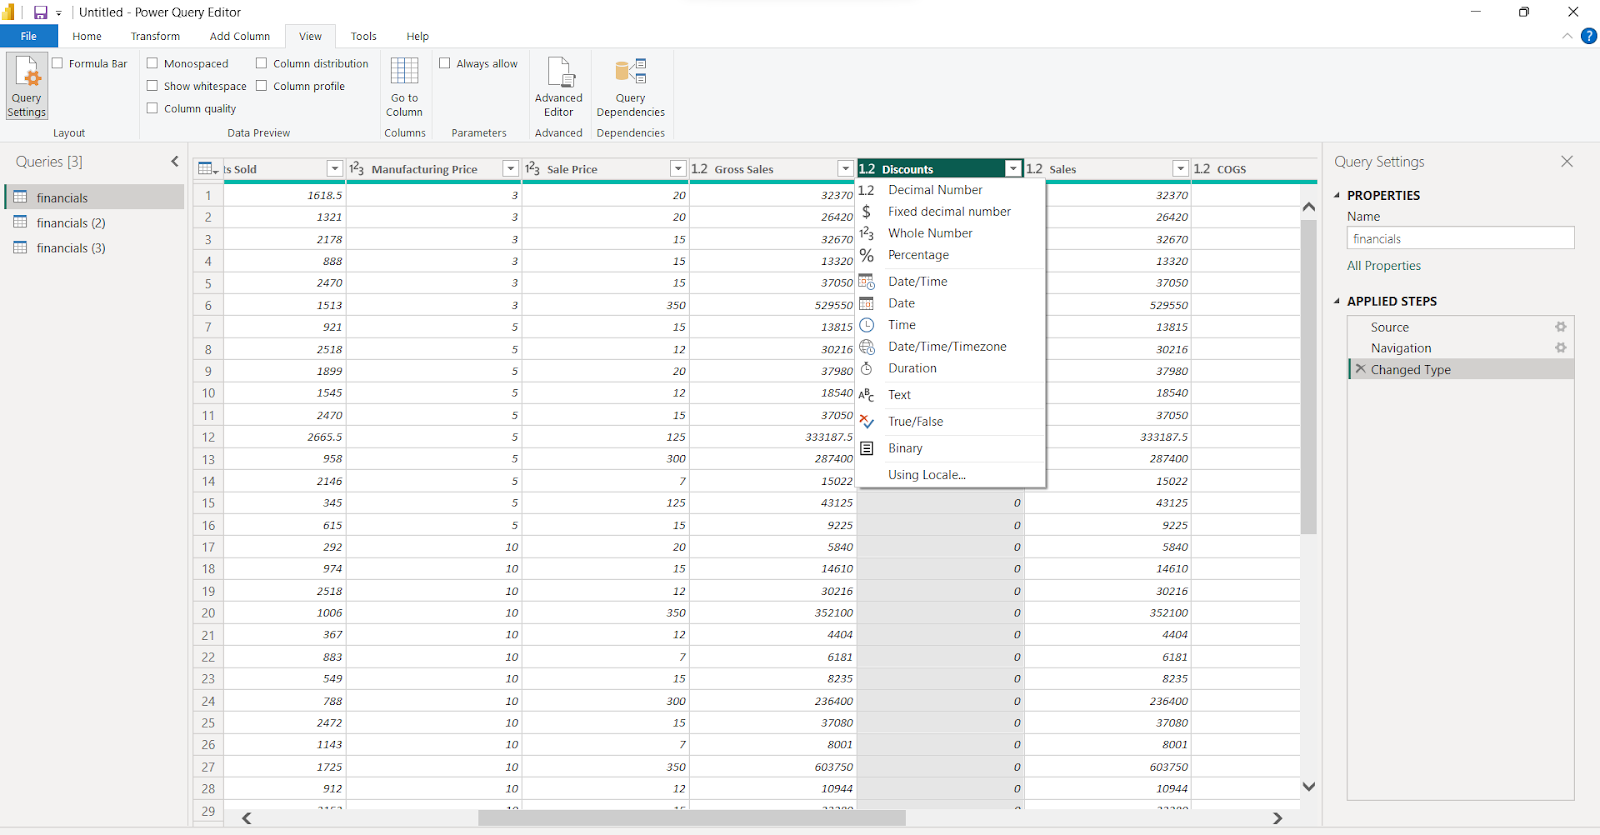
Task: Switch to the Home tab
Action: coord(87,36)
